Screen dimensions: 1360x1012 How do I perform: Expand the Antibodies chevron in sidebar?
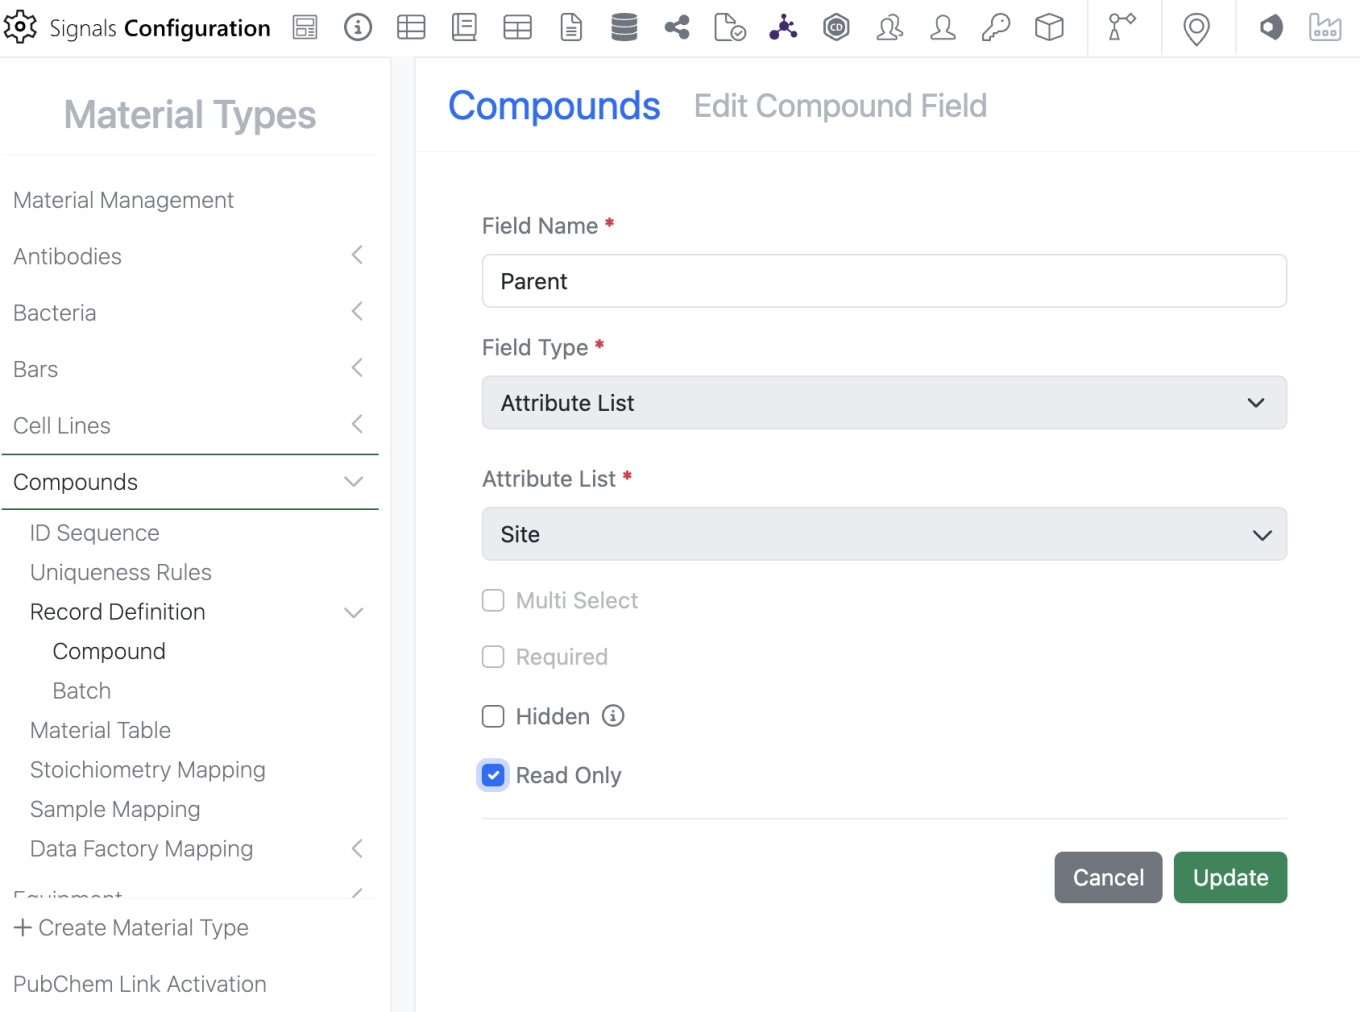[357, 255]
